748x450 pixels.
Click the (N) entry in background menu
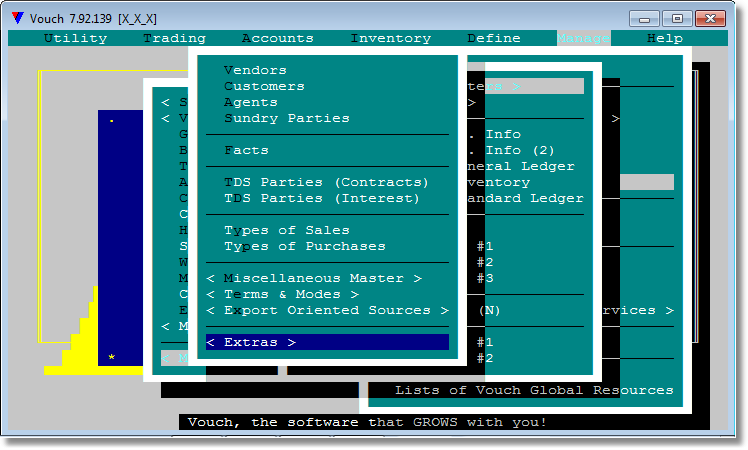point(489,310)
